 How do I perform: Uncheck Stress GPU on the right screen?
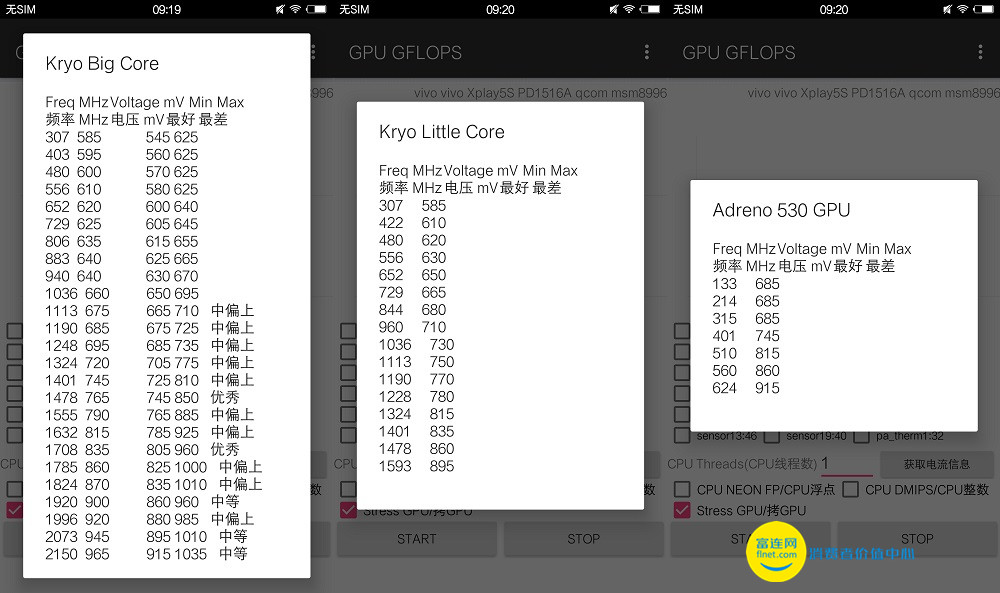coord(682,510)
